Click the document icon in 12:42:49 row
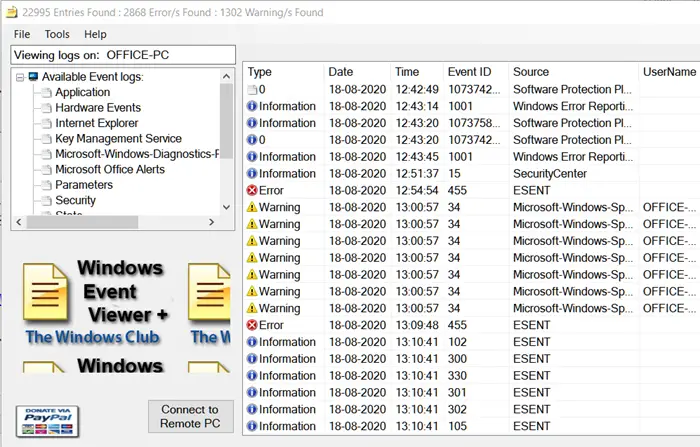This screenshot has width=700, height=447. pyautogui.click(x=252, y=90)
